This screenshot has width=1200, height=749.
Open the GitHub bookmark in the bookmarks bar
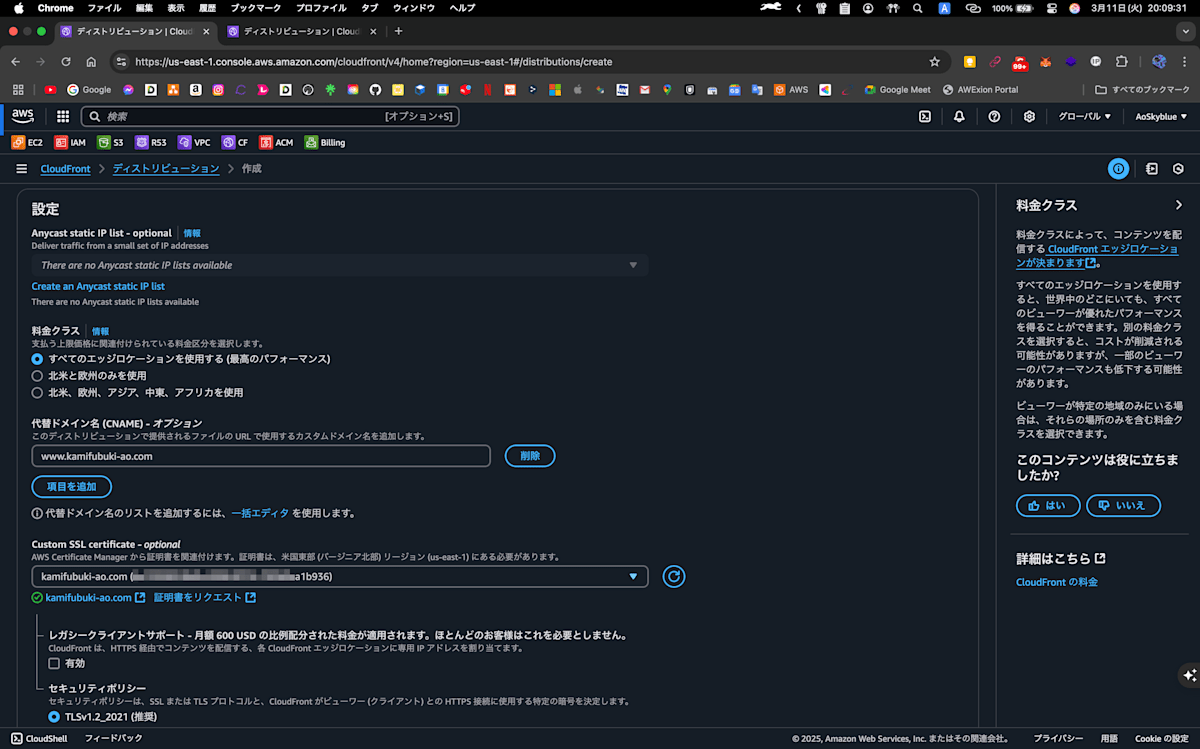(x=375, y=89)
